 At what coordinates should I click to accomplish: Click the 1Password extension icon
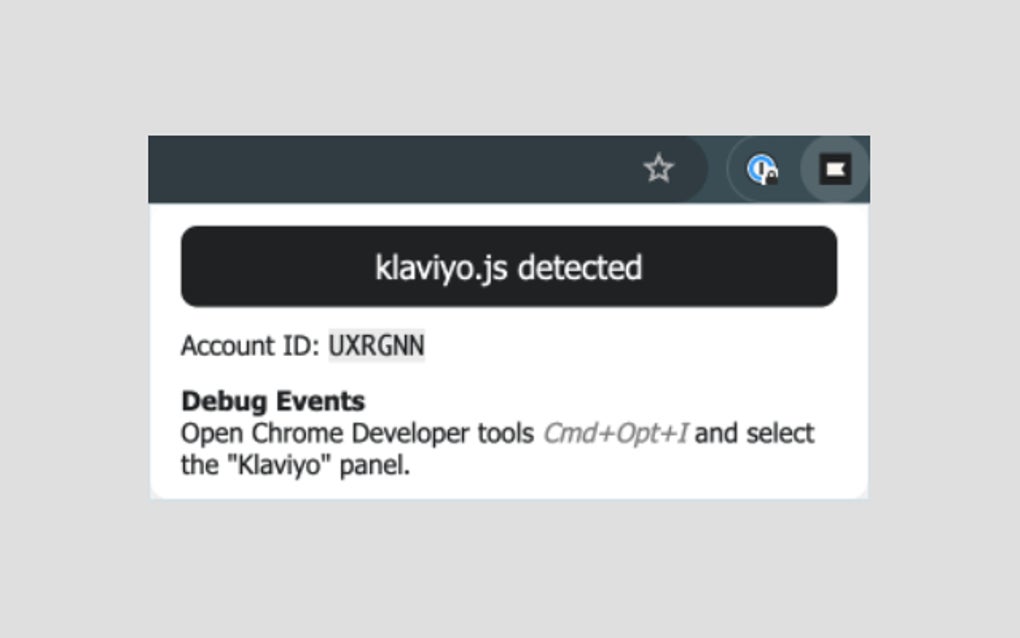pyautogui.click(x=764, y=169)
